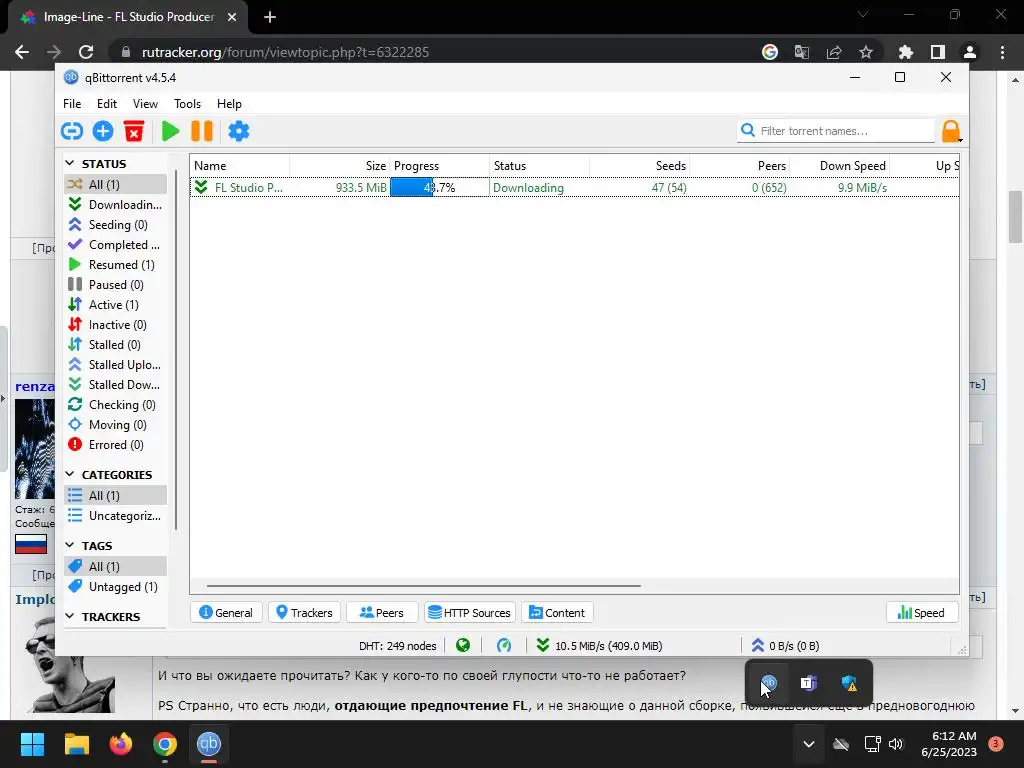Viewport: 1024px width, 768px height.
Task: Filter by Active (1) status
Action: point(115,305)
